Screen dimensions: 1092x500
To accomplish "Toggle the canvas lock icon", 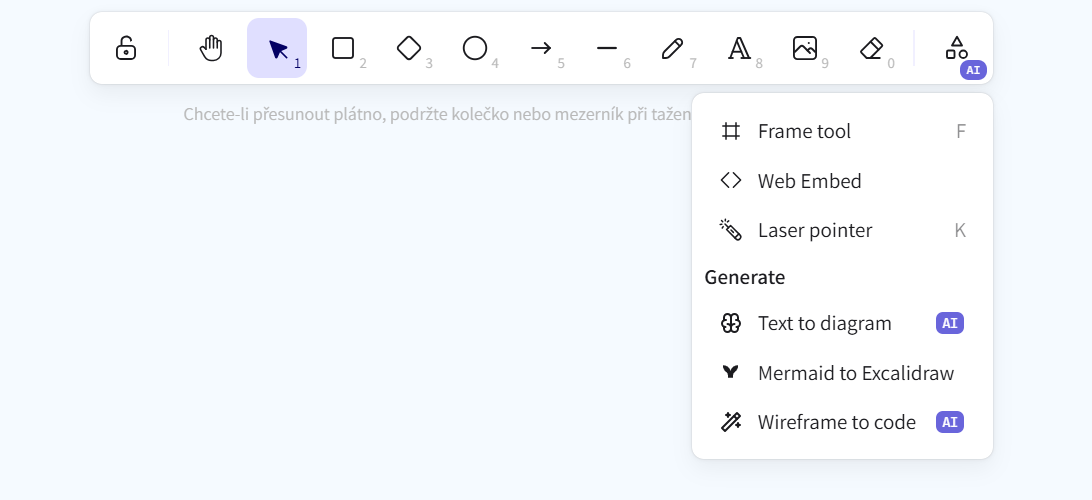I will [125, 48].
